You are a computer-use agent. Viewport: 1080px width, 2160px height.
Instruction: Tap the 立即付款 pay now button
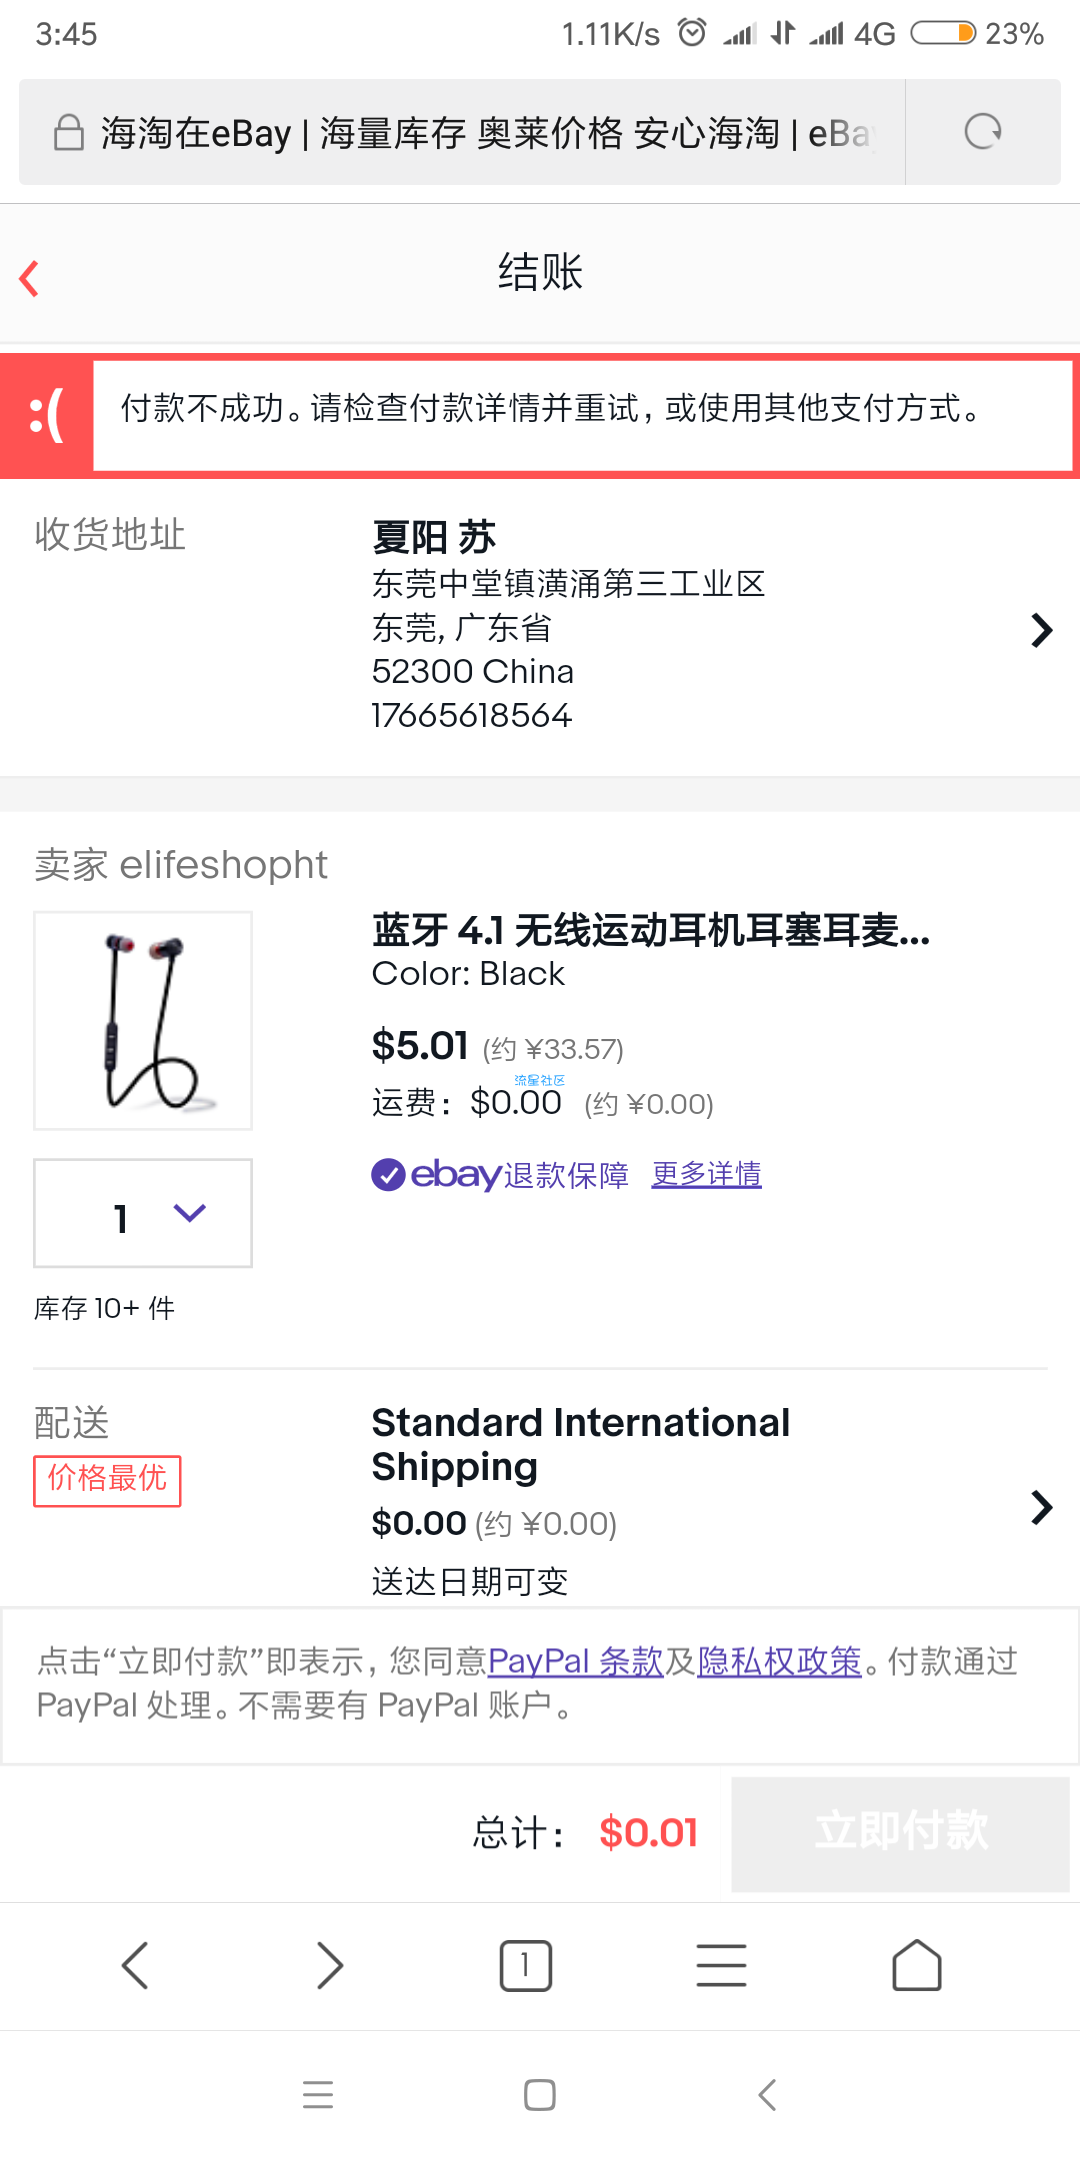coord(901,1833)
